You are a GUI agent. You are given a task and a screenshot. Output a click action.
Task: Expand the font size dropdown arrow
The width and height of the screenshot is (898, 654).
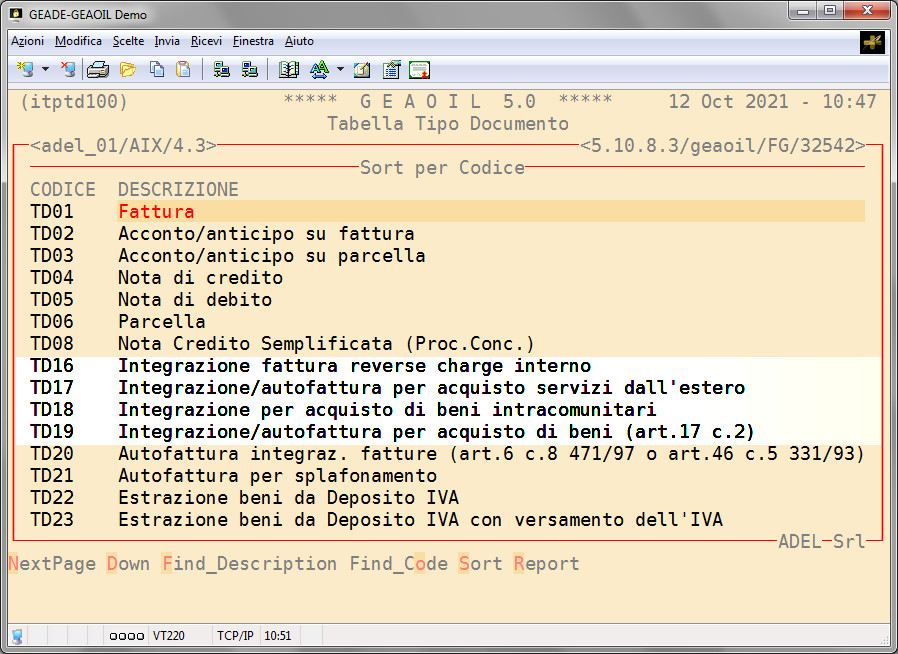[x=340, y=70]
